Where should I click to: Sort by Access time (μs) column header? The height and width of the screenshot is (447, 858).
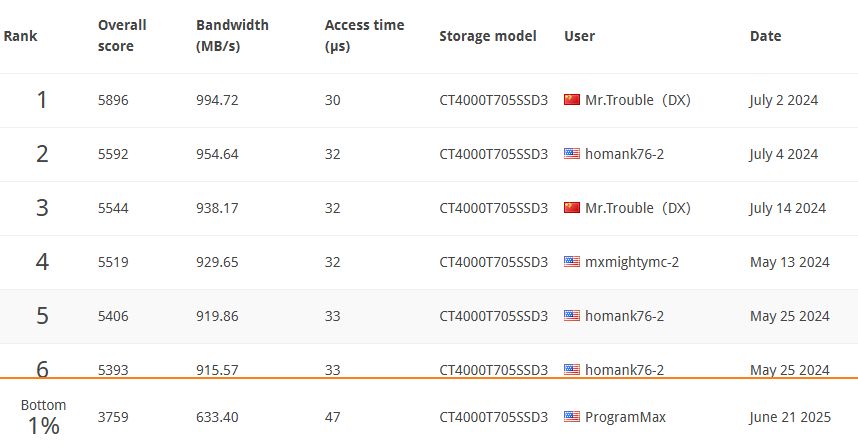pos(364,36)
